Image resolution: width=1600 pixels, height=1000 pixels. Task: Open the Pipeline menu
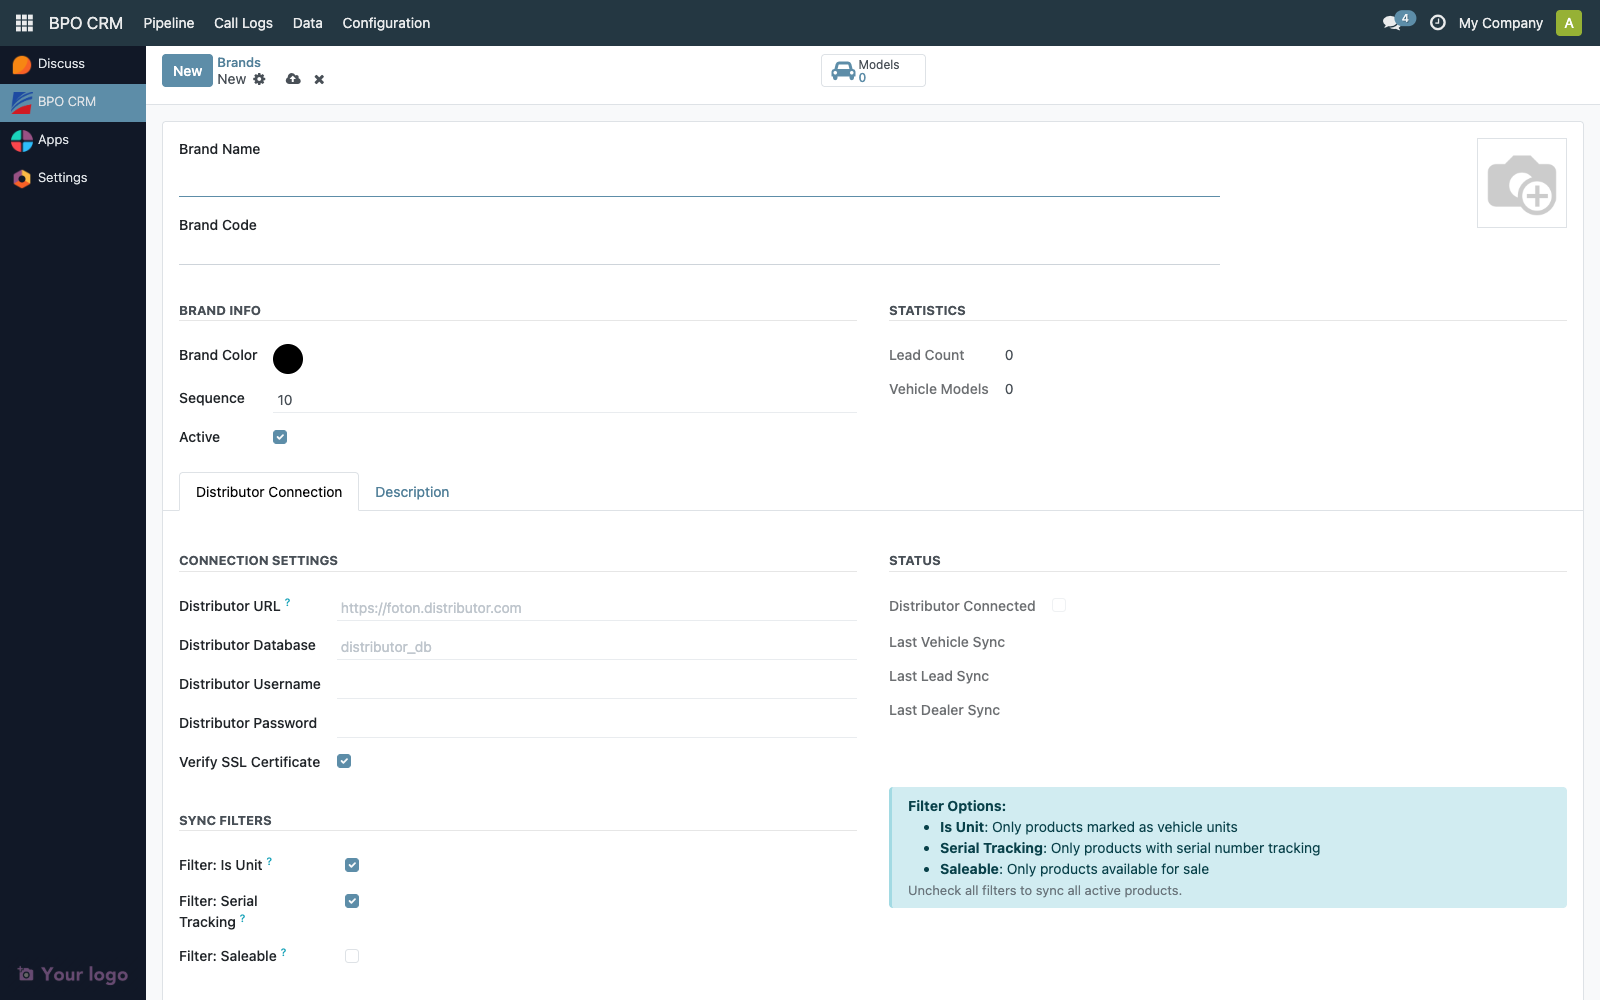tap(168, 23)
